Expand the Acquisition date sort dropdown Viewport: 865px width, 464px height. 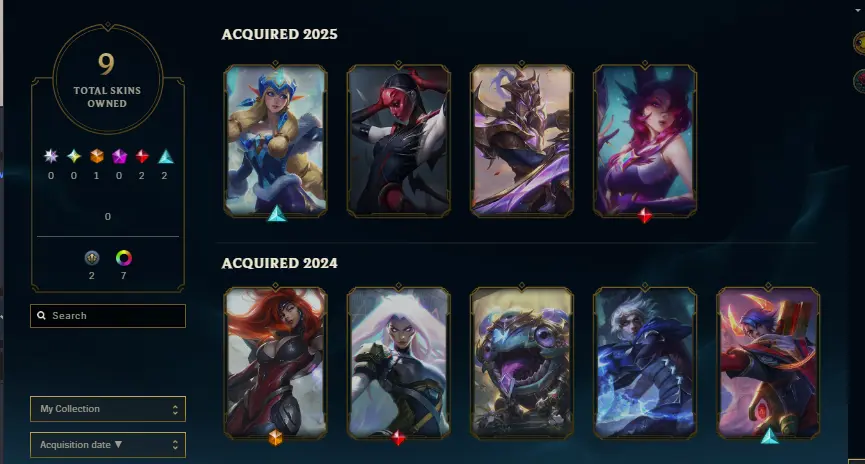point(108,445)
